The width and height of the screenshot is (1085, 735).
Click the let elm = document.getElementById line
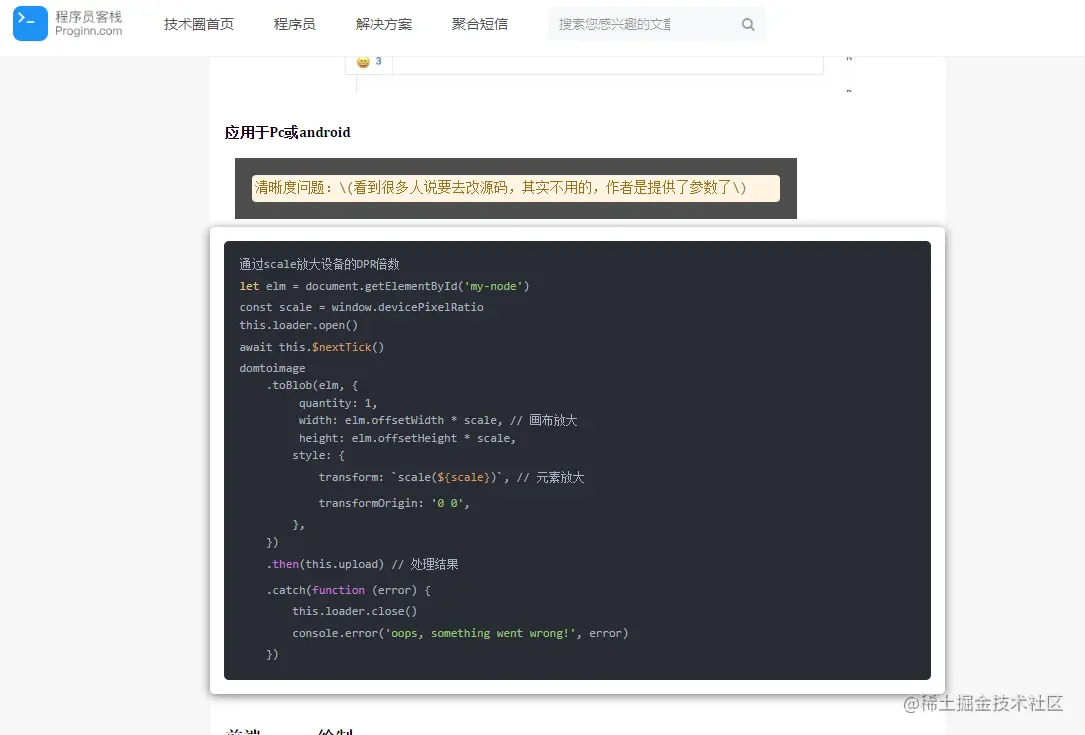[384, 286]
